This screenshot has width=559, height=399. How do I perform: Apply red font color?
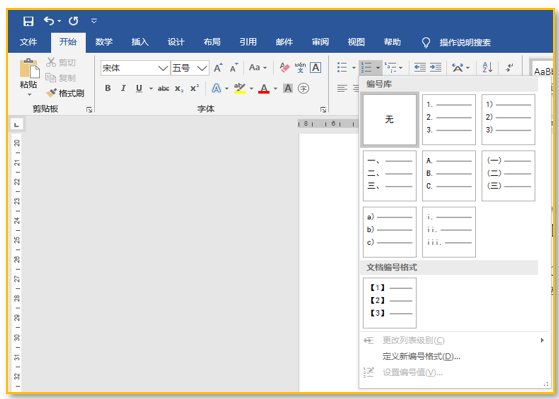pyautogui.click(x=264, y=88)
